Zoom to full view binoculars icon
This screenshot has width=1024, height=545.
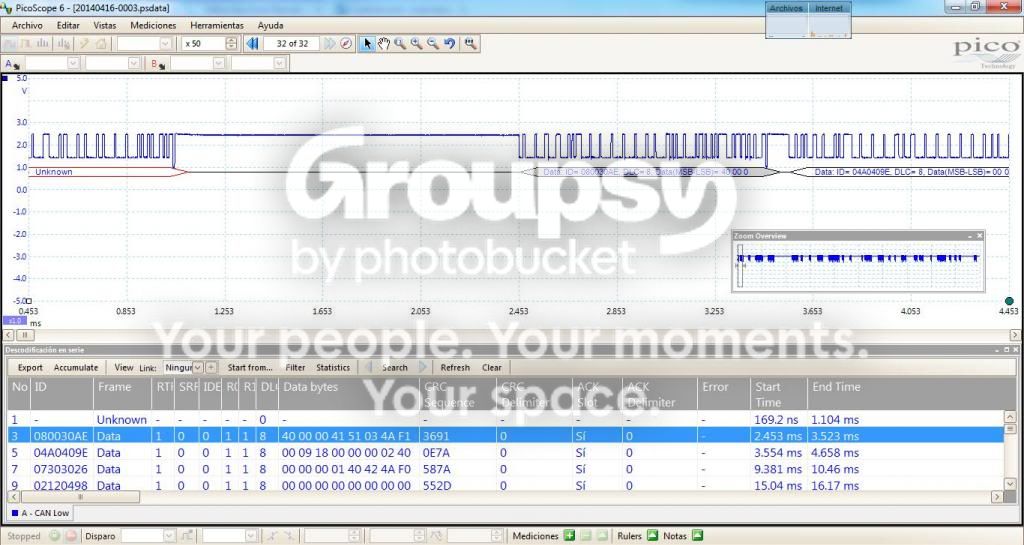[x=470, y=44]
